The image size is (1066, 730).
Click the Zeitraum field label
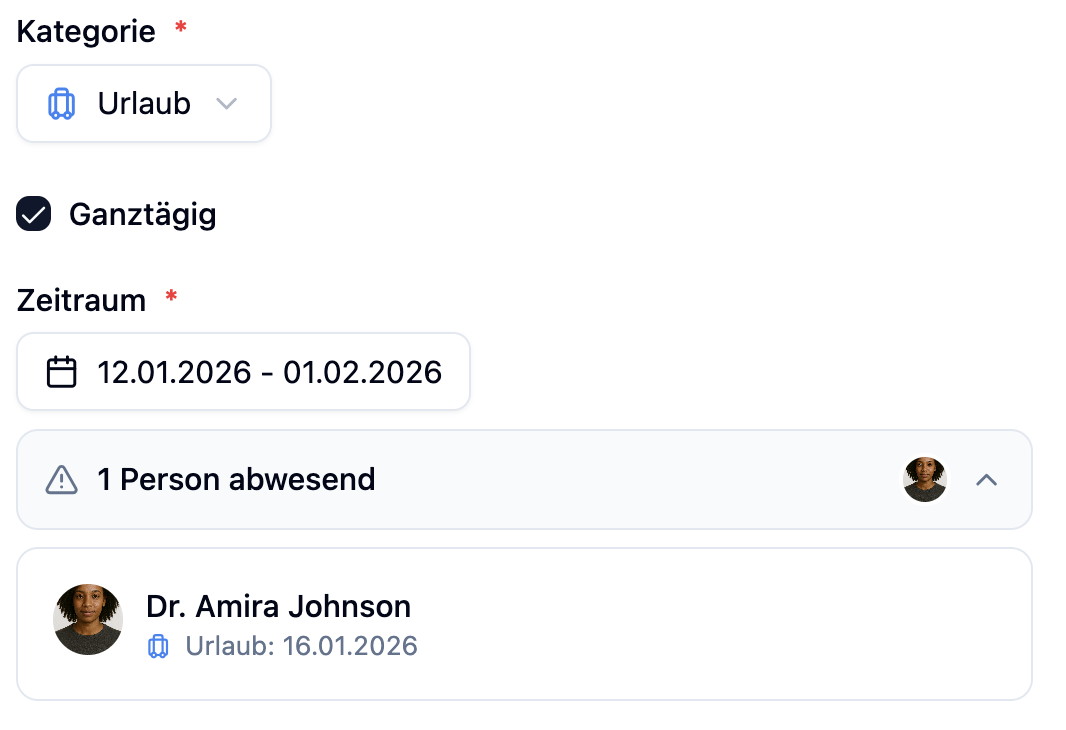(x=81, y=299)
